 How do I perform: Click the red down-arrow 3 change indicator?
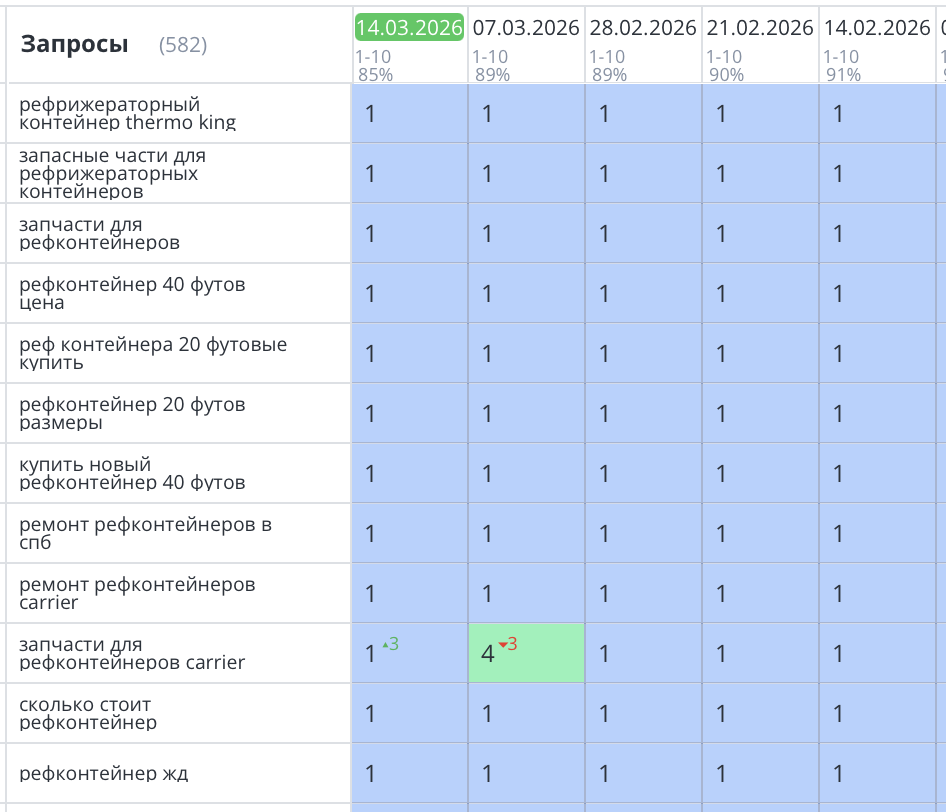[x=508, y=645]
